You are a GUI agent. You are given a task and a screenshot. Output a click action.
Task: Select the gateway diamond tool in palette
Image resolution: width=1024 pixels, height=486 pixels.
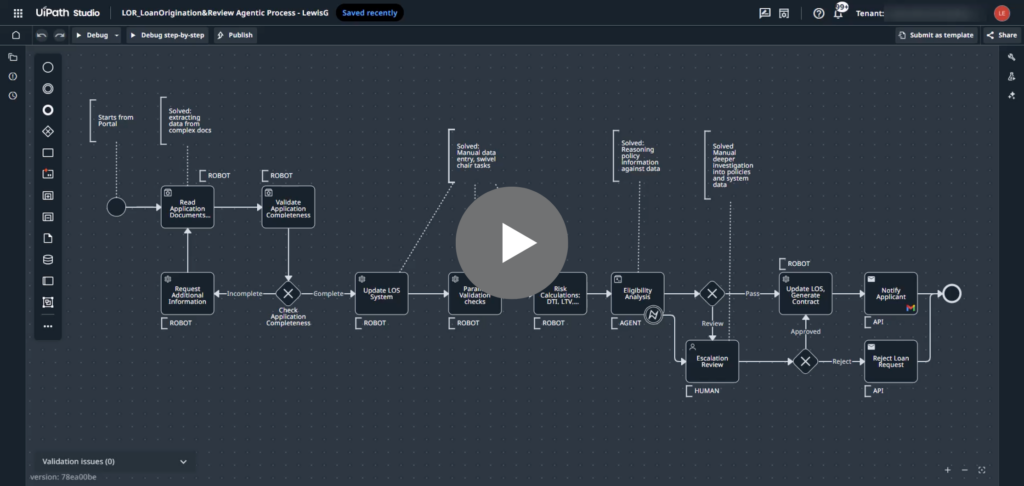coord(48,131)
